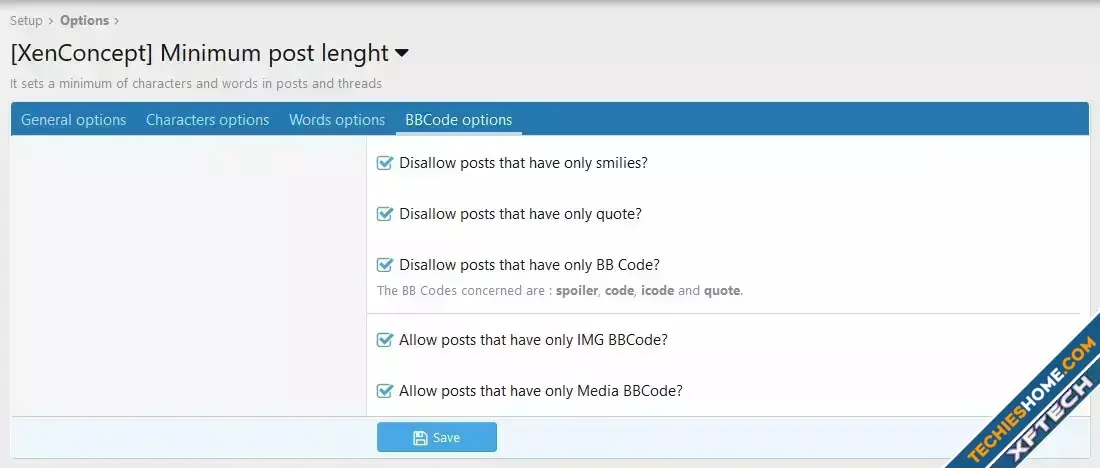Expand the dropdown arrow beside the page title
This screenshot has width=1100, height=468.
(x=402, y=53)
